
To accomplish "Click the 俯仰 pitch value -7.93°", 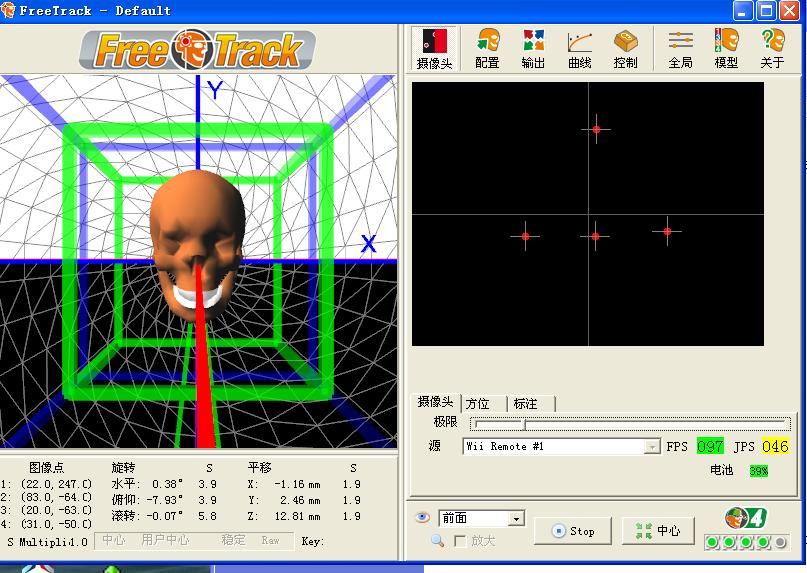I will (x=164, y=500).
